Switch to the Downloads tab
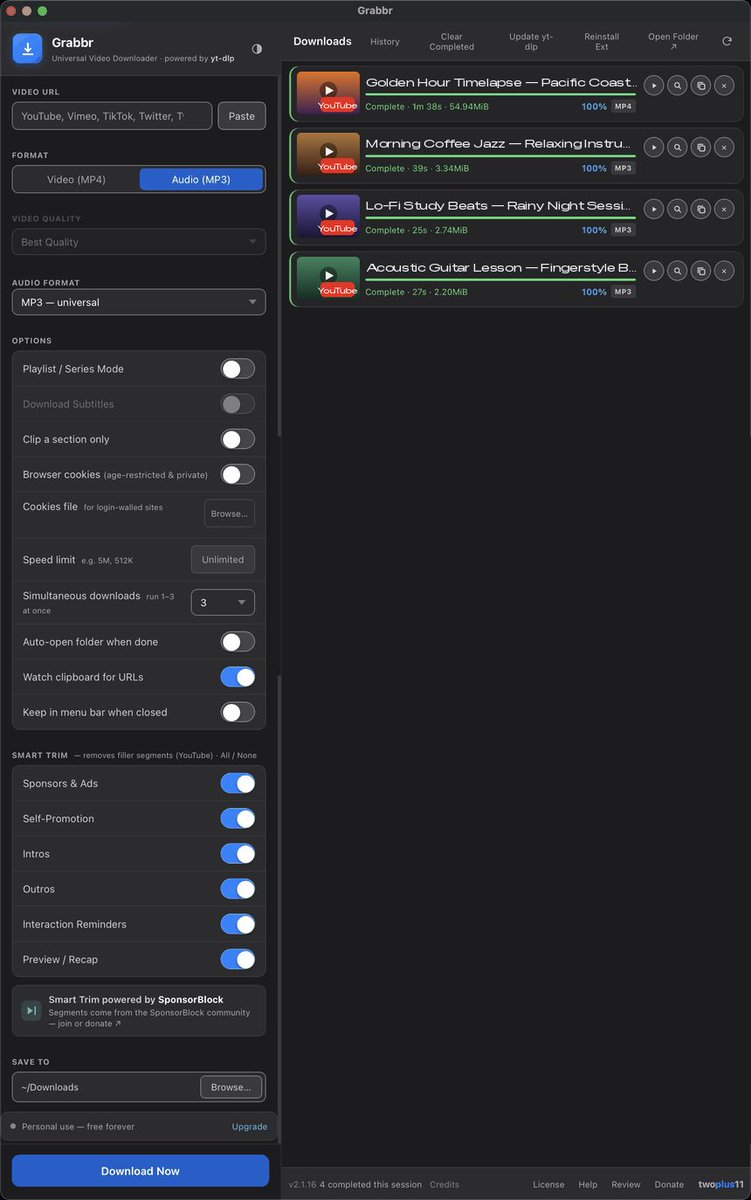Viewport: 751px width, 1200px height. 322,42
